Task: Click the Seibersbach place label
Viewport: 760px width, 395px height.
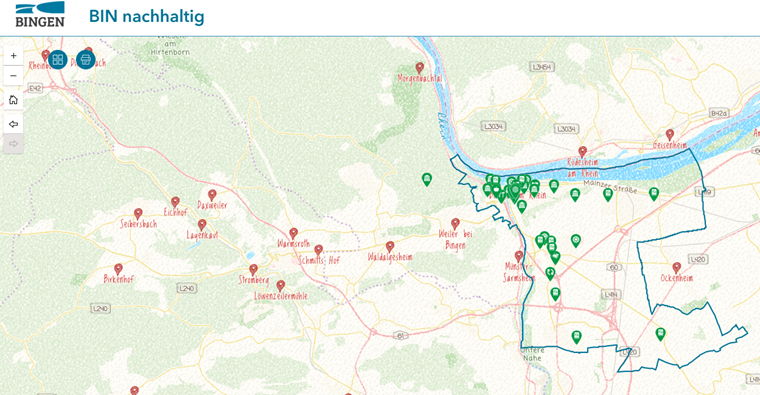Action: 139,224
